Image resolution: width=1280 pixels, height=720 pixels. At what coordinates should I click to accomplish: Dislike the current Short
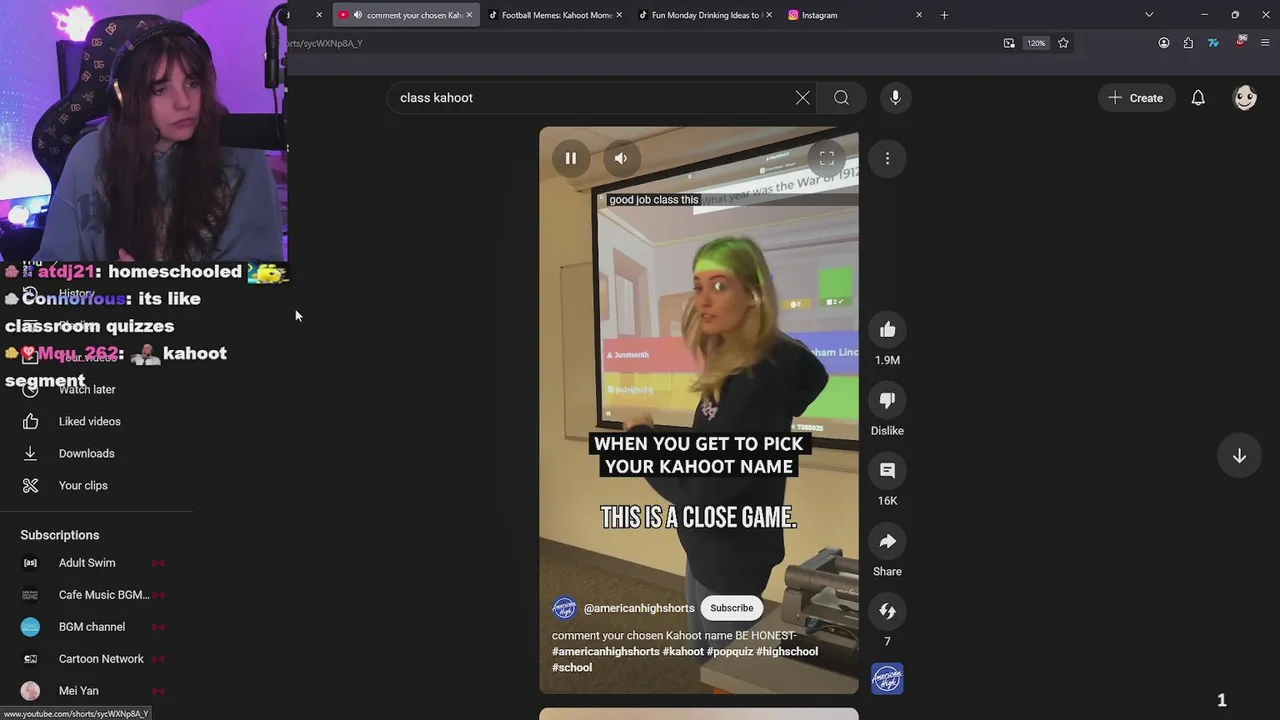[x=887, y=400]
